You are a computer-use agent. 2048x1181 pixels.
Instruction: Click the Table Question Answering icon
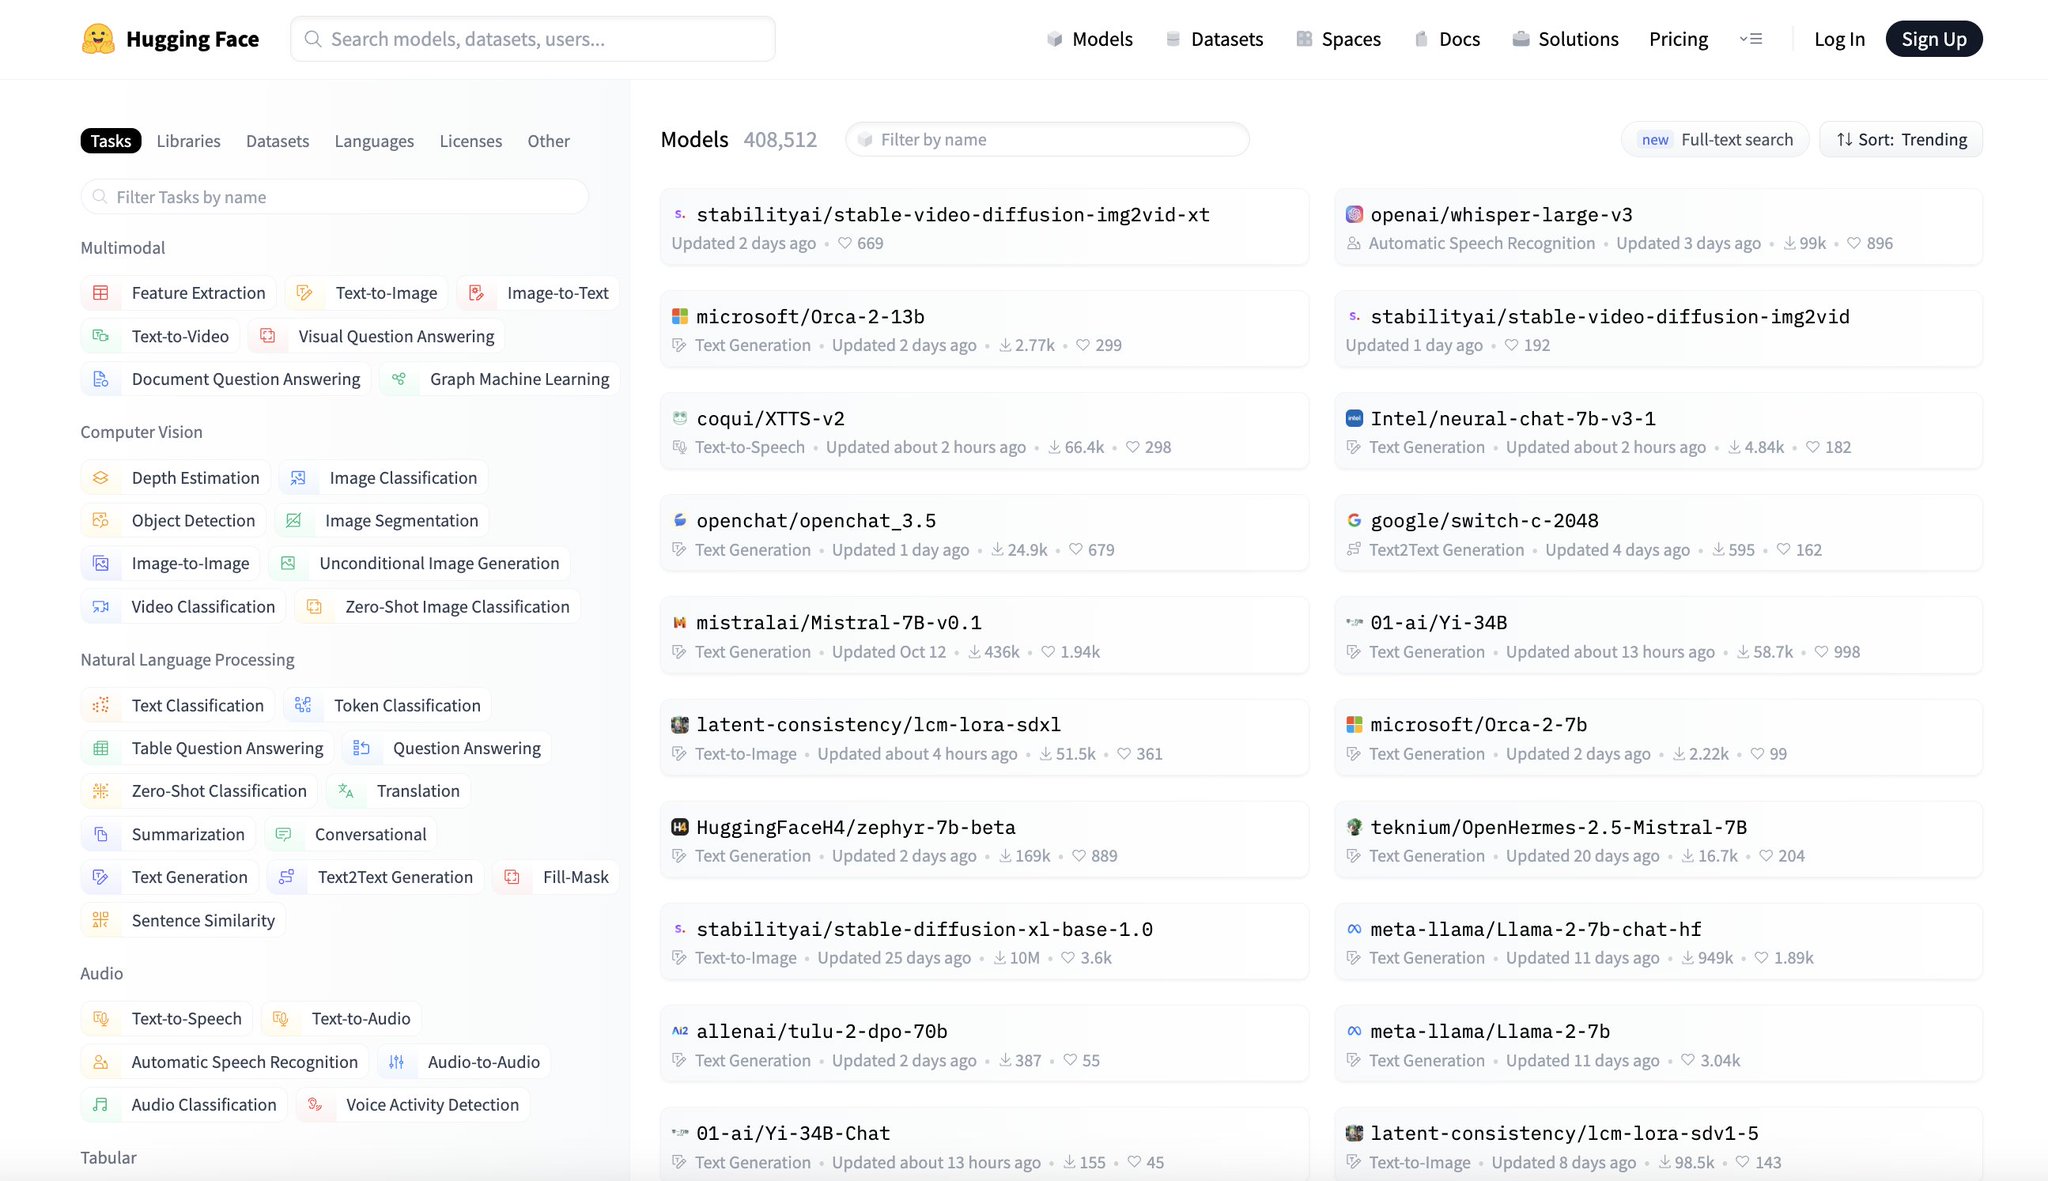(x=101, y=748)
